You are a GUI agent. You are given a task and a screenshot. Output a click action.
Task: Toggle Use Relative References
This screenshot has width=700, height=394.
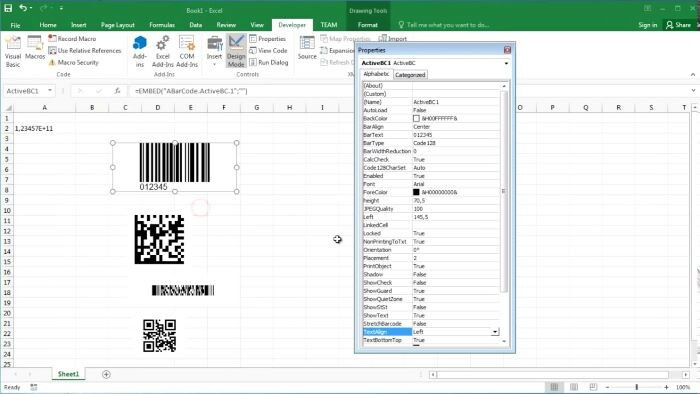point(85,50)
